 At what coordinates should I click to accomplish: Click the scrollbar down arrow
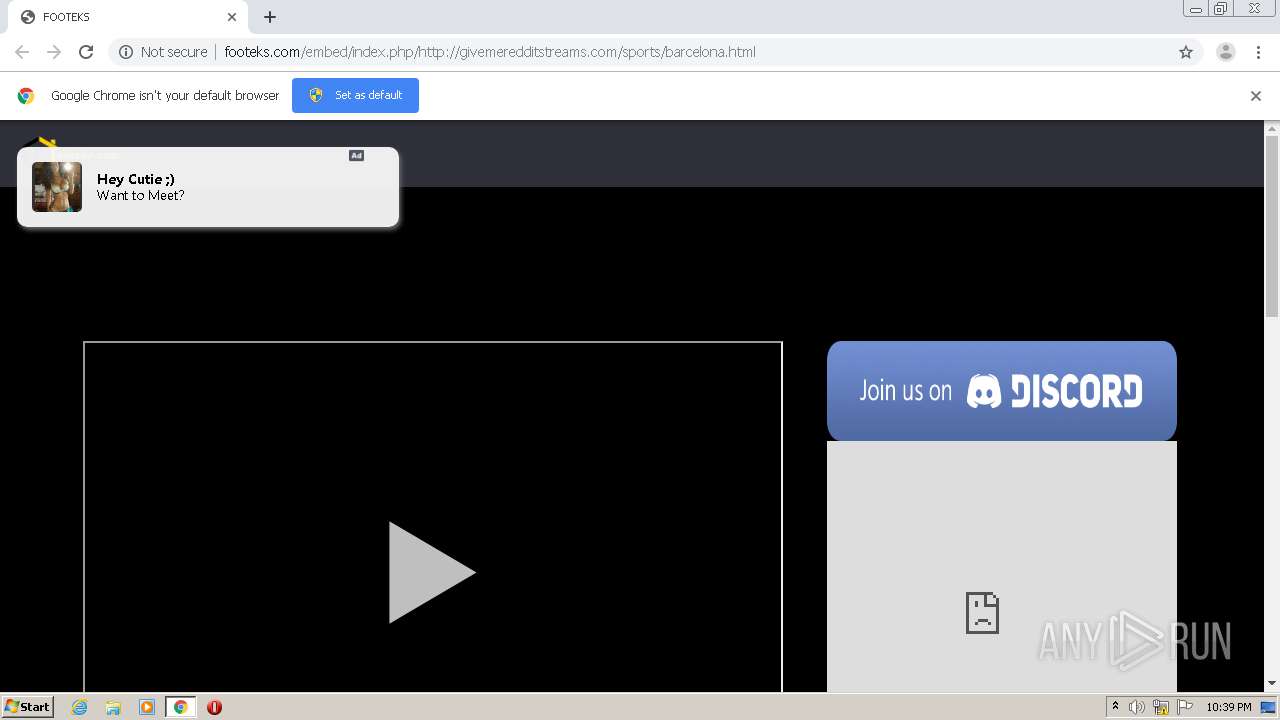pos(1272,684)
